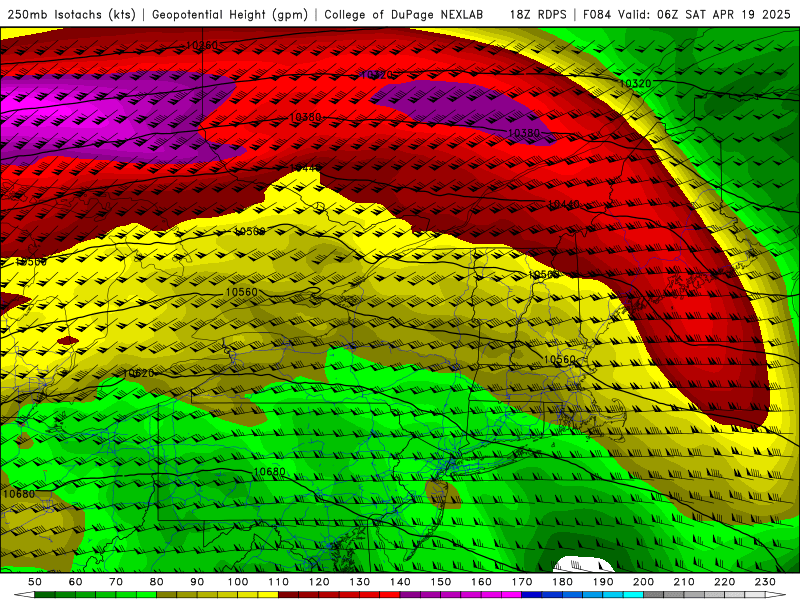Click the 230 knot colorbar label

(x=765, y=582)
